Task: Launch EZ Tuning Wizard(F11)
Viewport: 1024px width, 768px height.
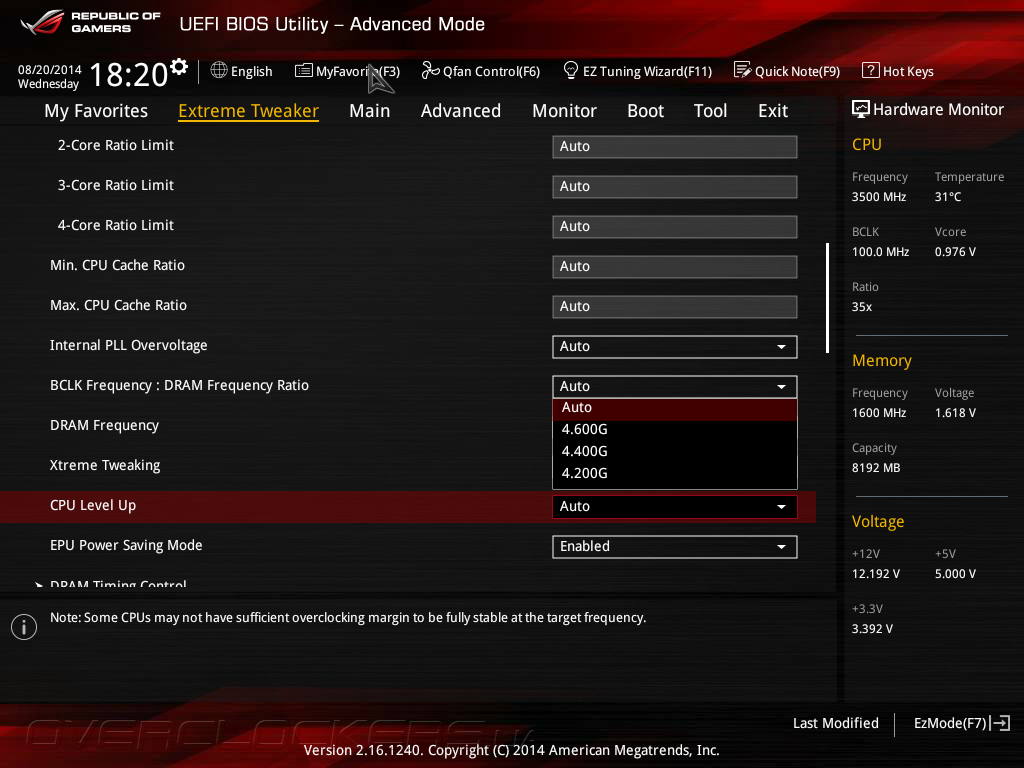Action: tap(637, 71)
